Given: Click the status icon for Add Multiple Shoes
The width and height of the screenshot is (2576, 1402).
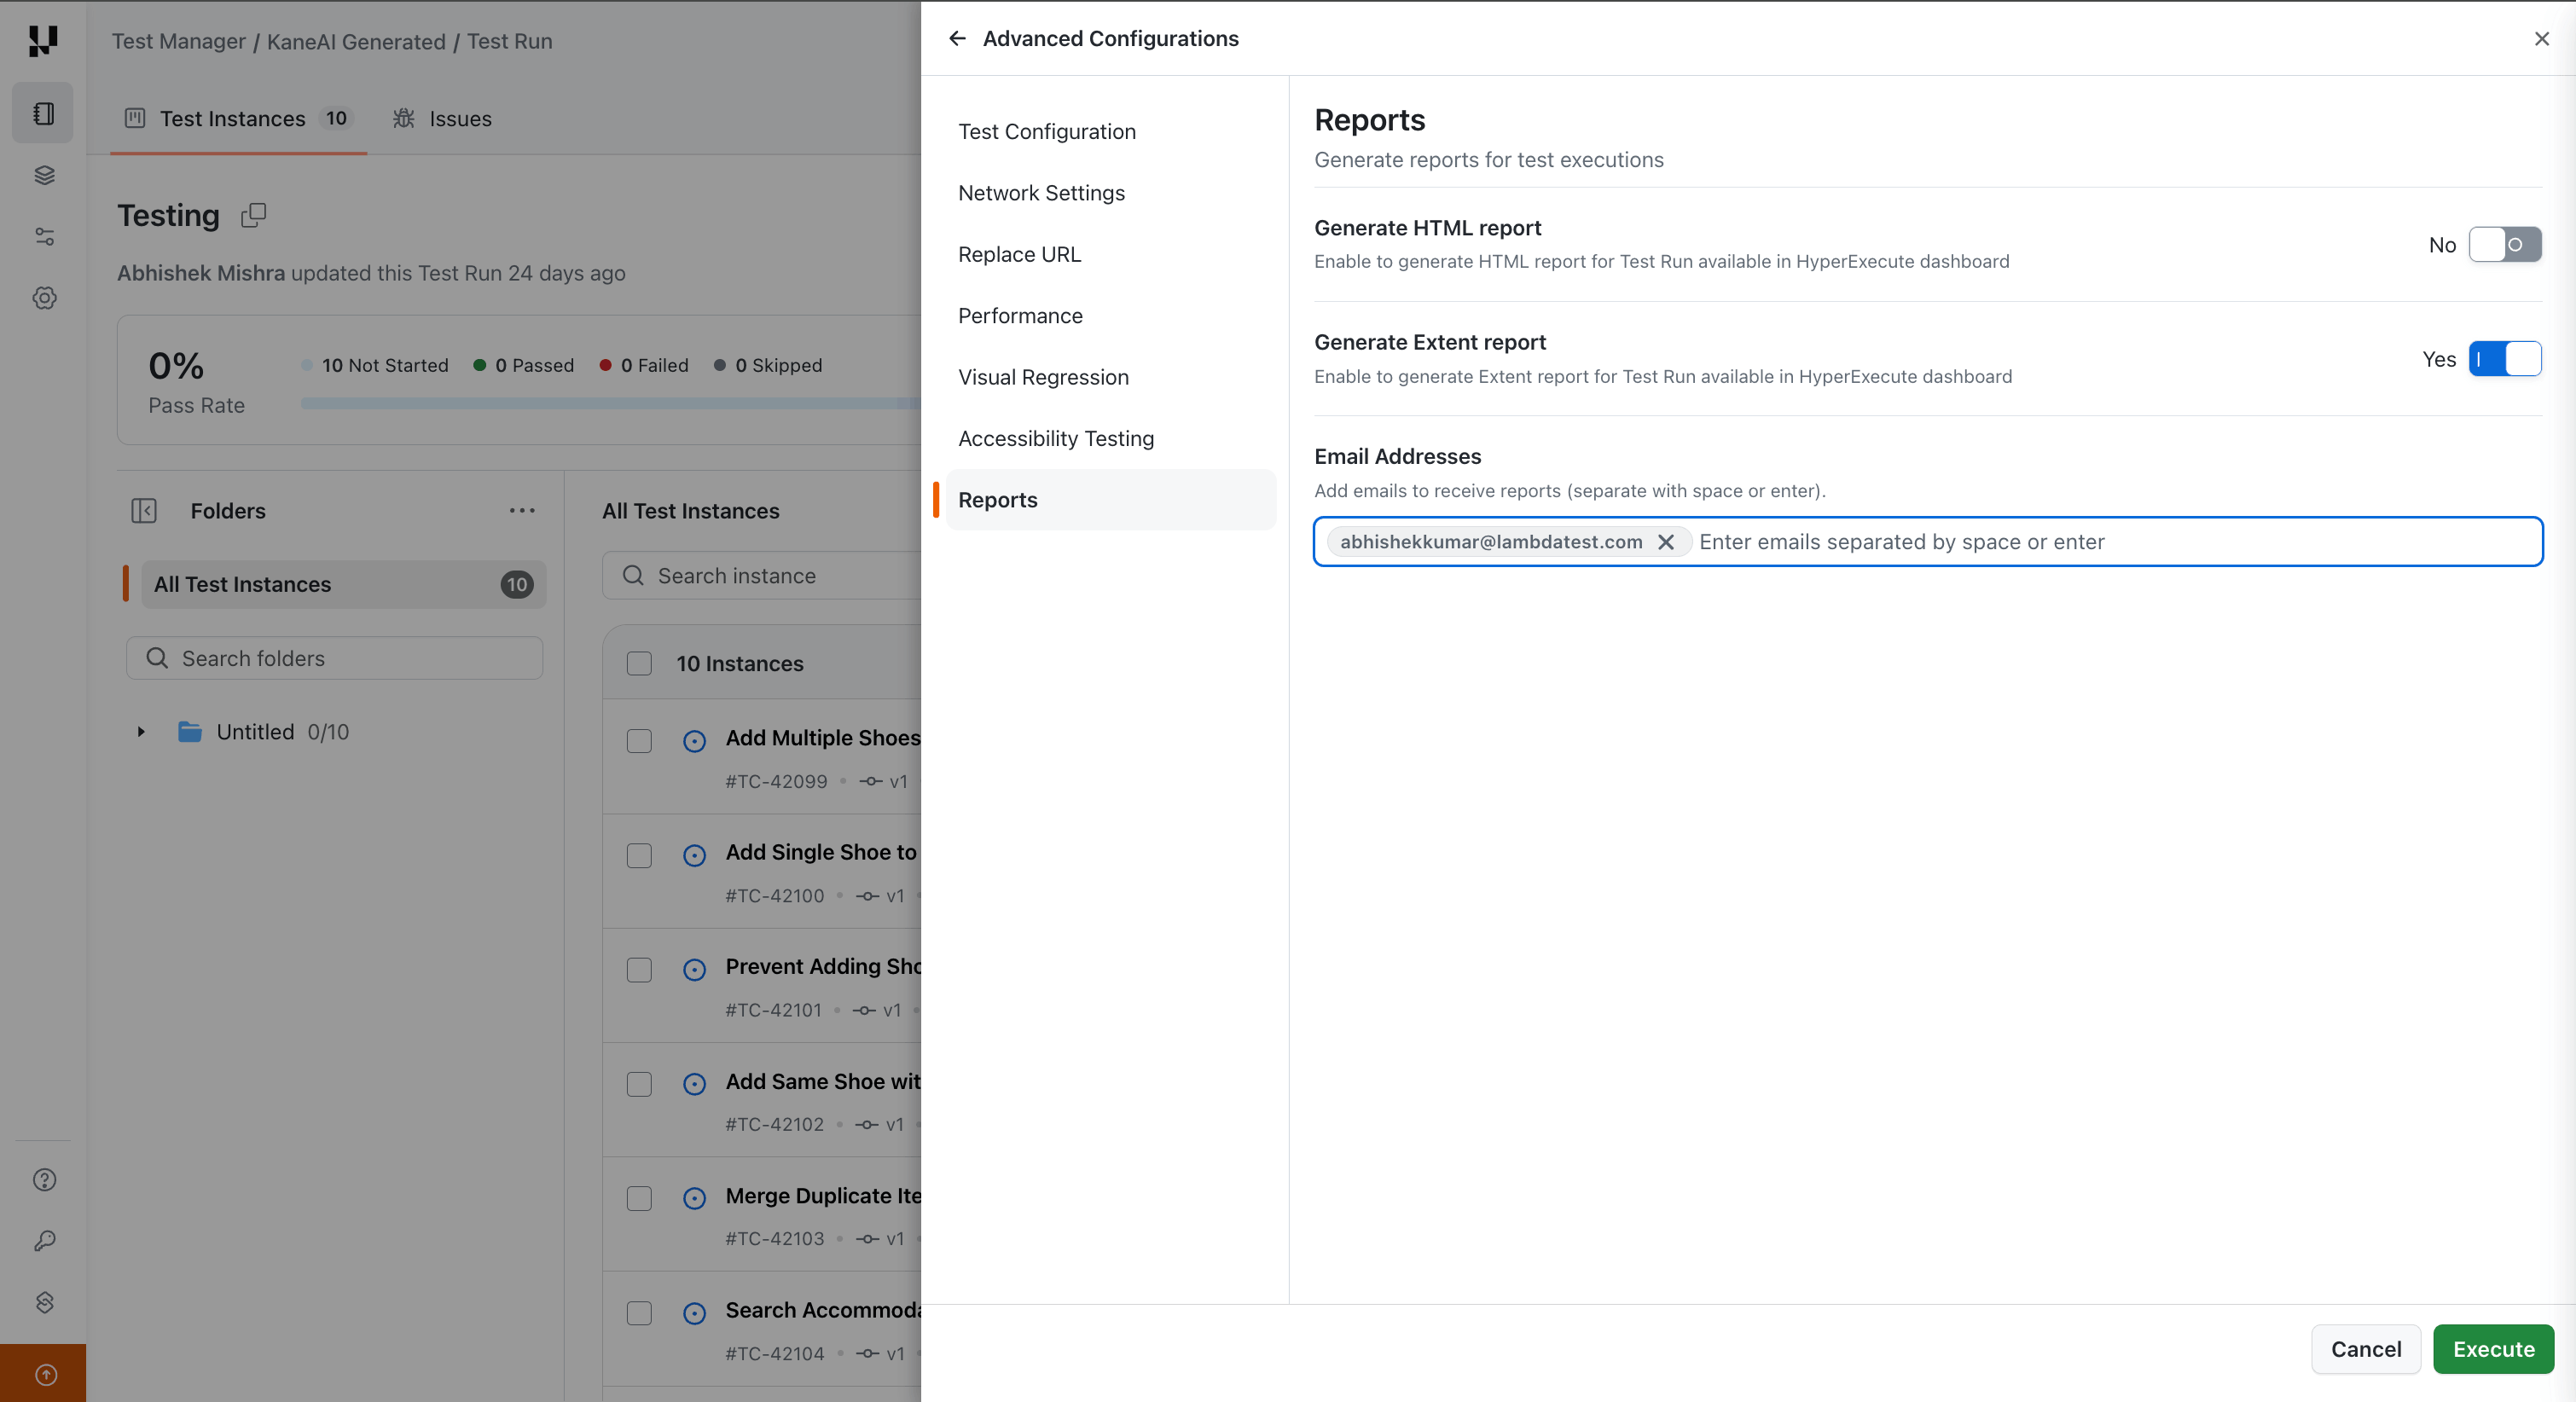Looking at the screenshot, I should pos(694,741).
